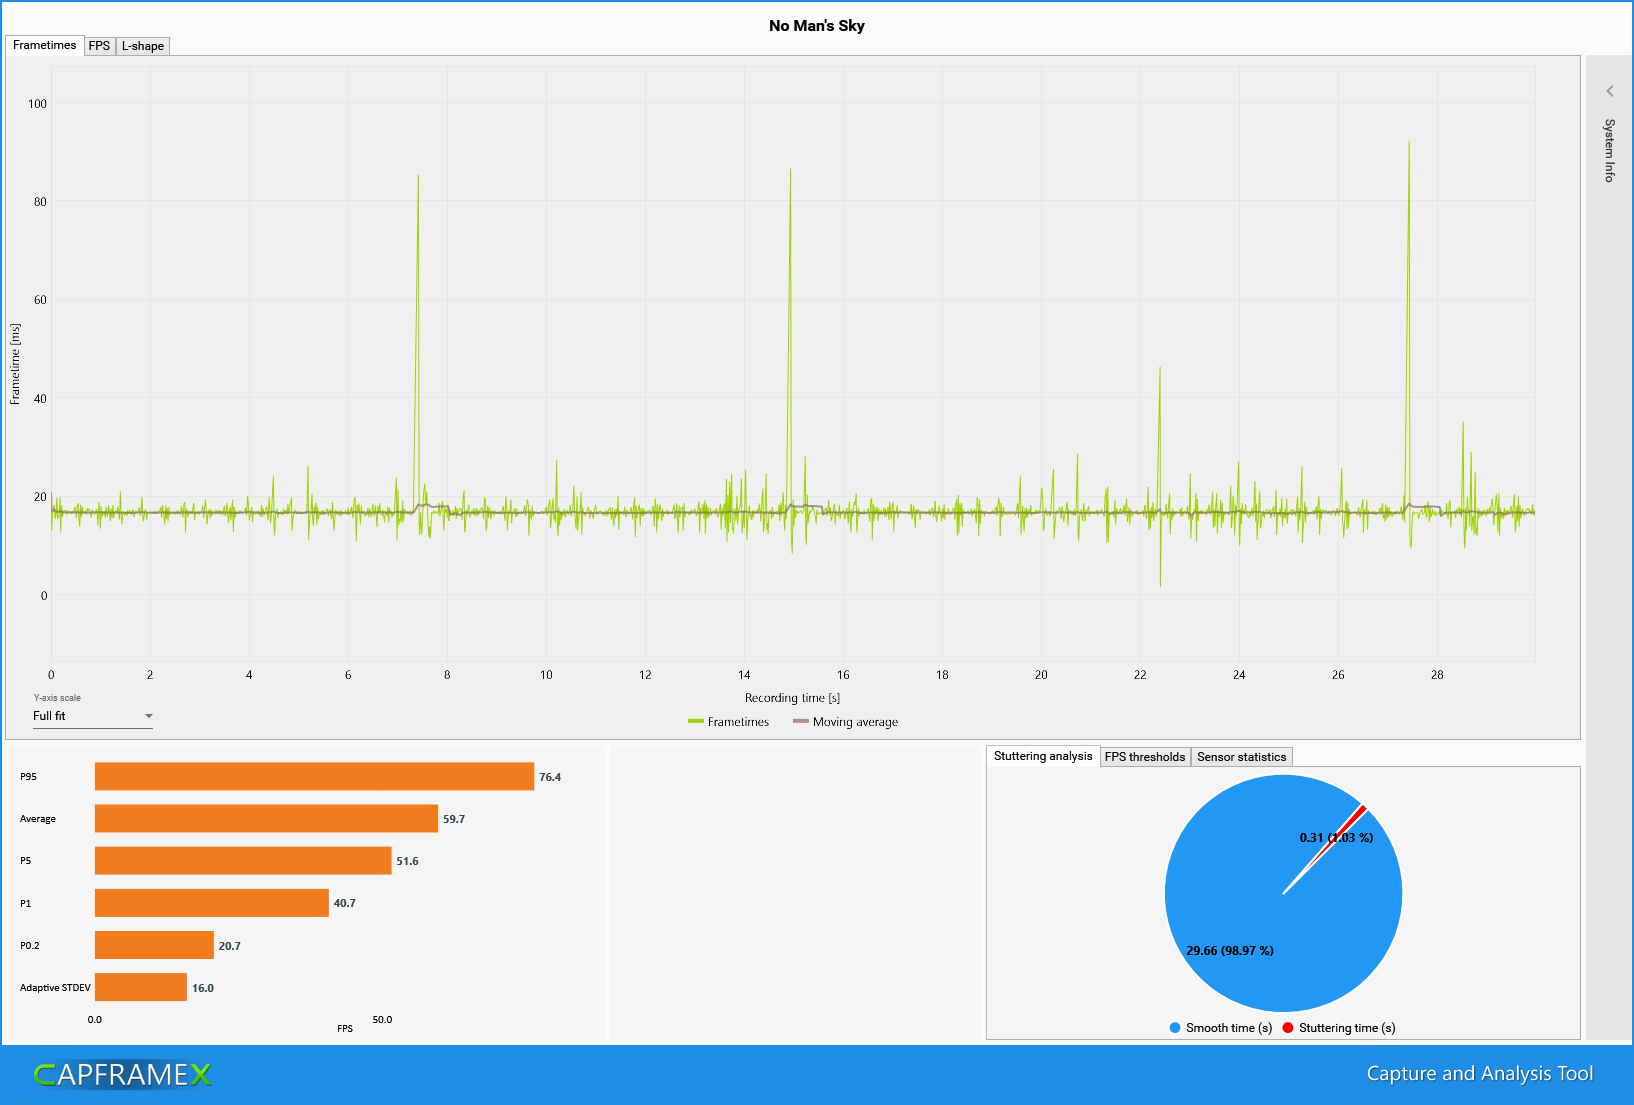
Task: Toggle the Frametimes legend entry
Action: (729, 722)
